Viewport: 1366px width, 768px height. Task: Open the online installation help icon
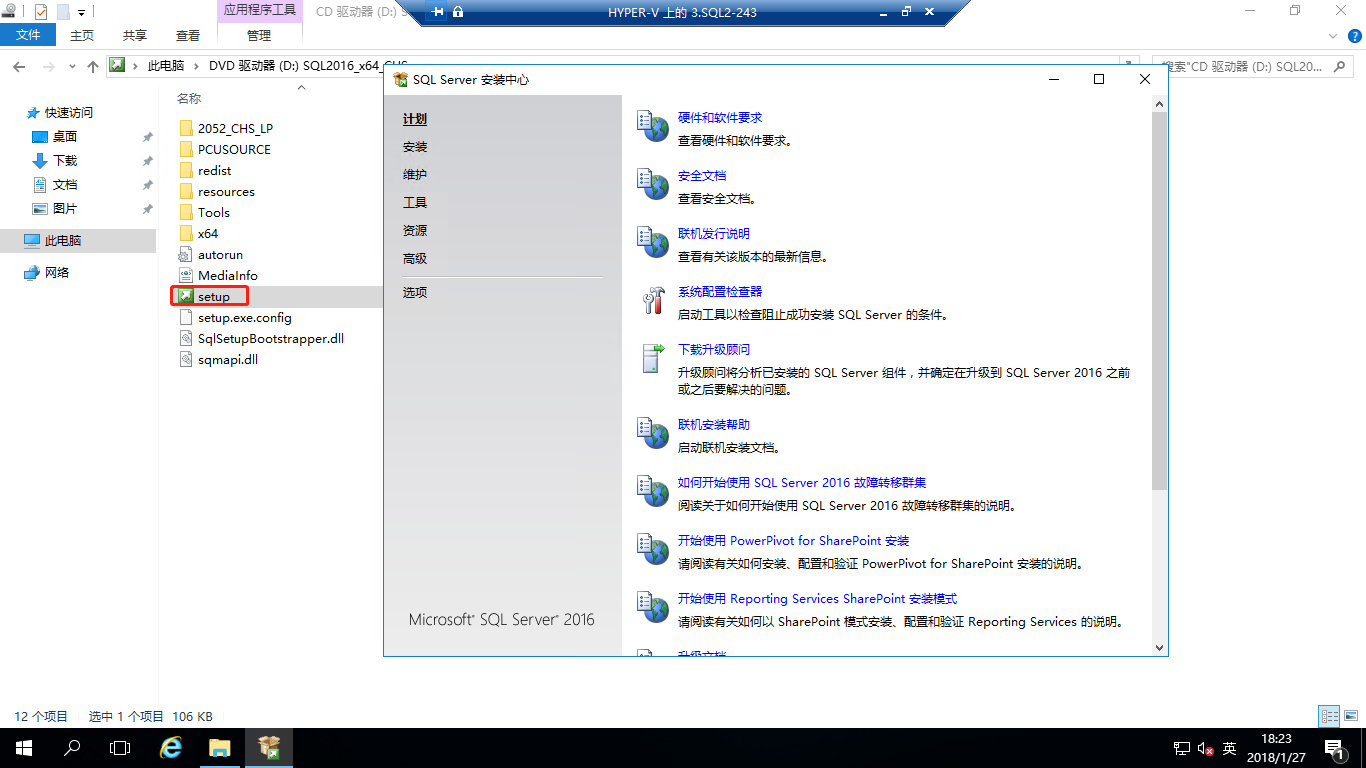[x=653, y=434]
